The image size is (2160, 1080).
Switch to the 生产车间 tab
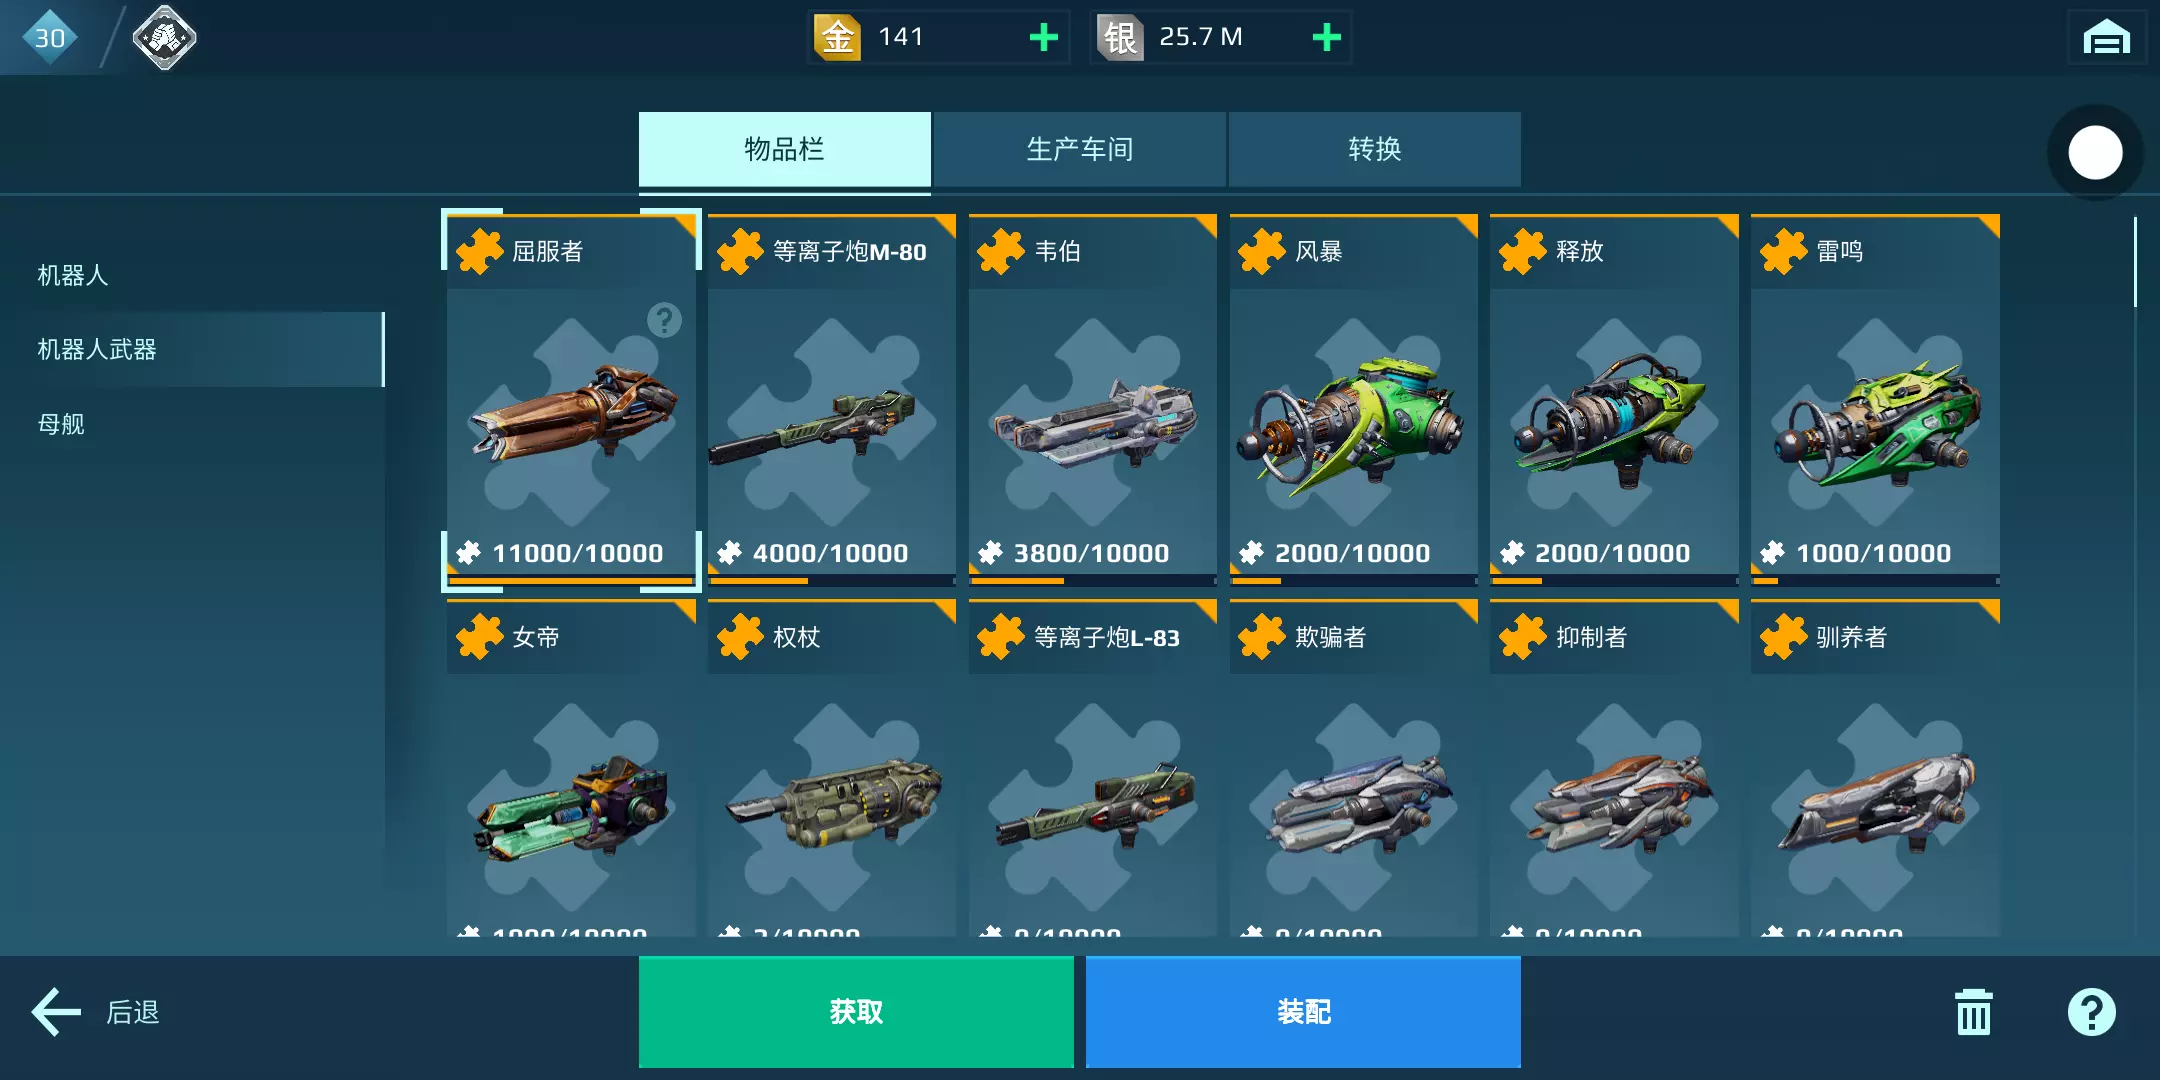click(1080, 150)
